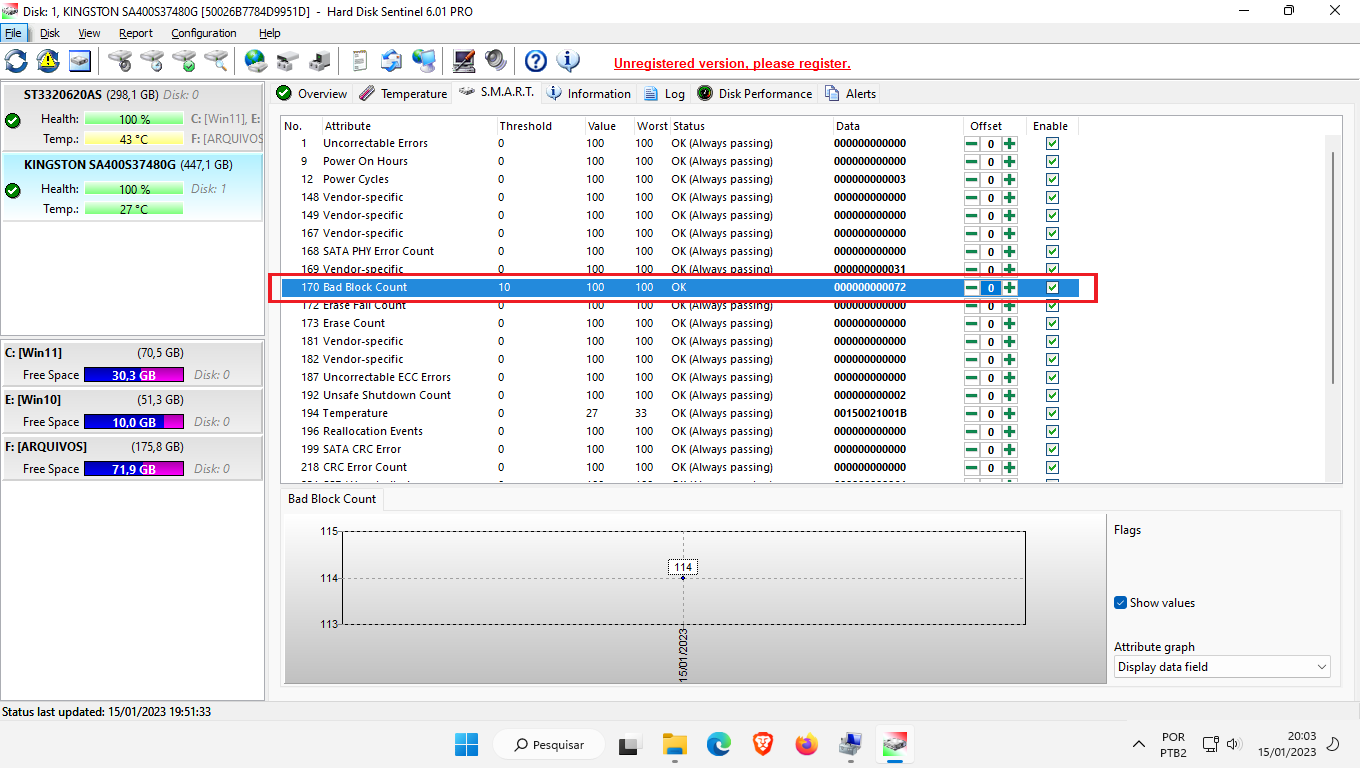Click the Start button on taskbar

coord(466,745)
